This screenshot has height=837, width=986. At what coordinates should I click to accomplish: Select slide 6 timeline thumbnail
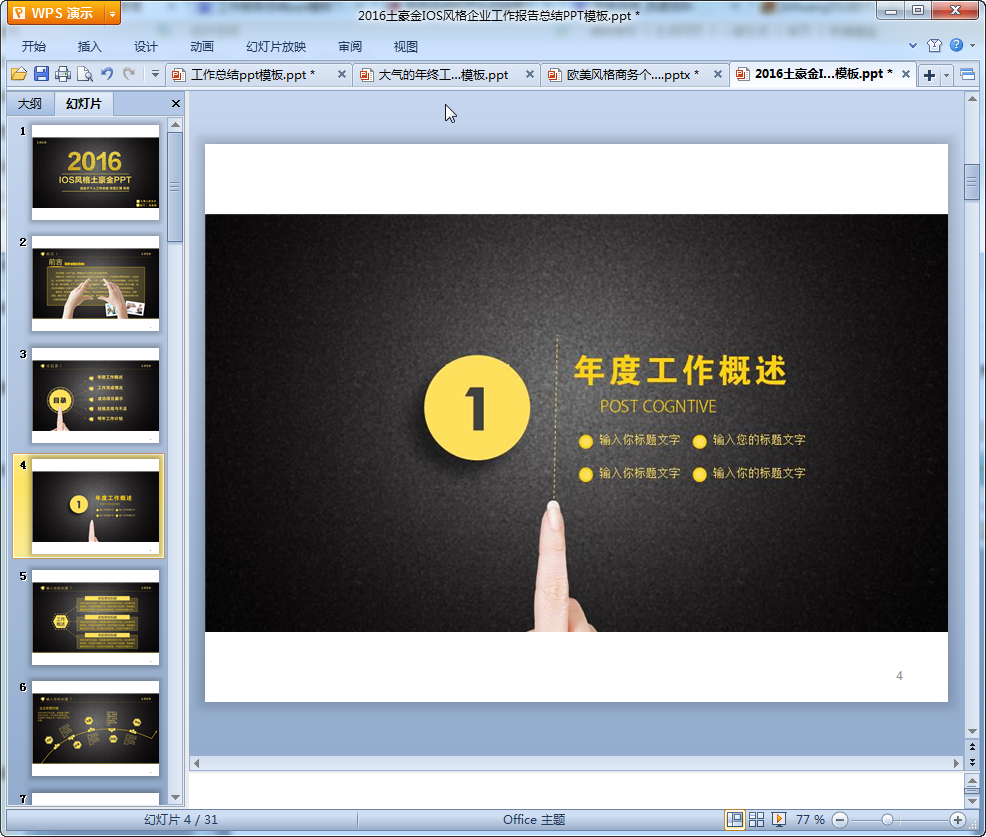point(96,729)
